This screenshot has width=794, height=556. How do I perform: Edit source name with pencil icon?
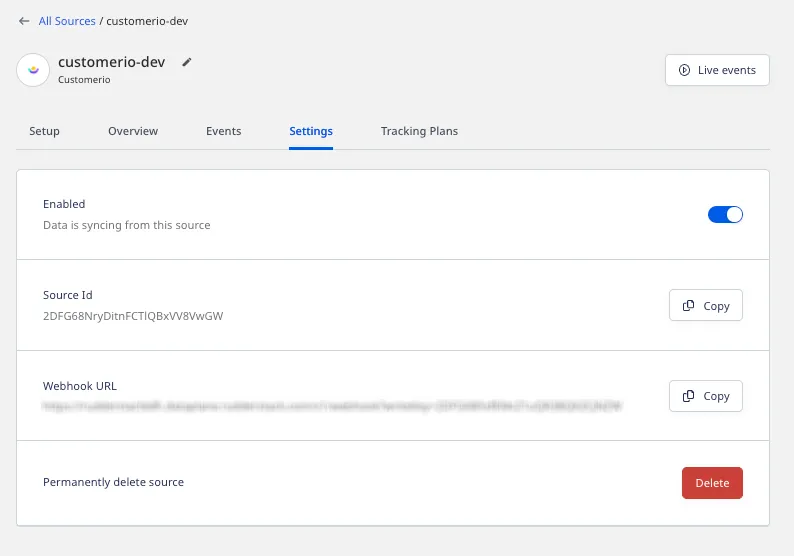(x=187, y=62)
